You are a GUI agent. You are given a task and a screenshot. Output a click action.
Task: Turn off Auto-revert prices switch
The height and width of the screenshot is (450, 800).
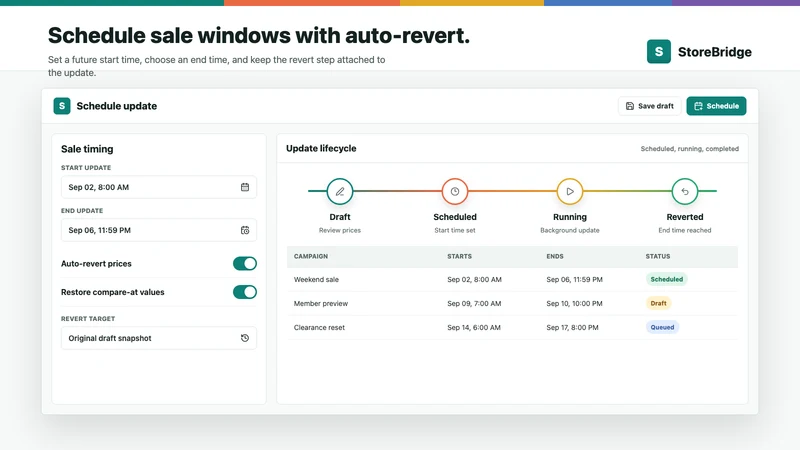tap(245, 264)
